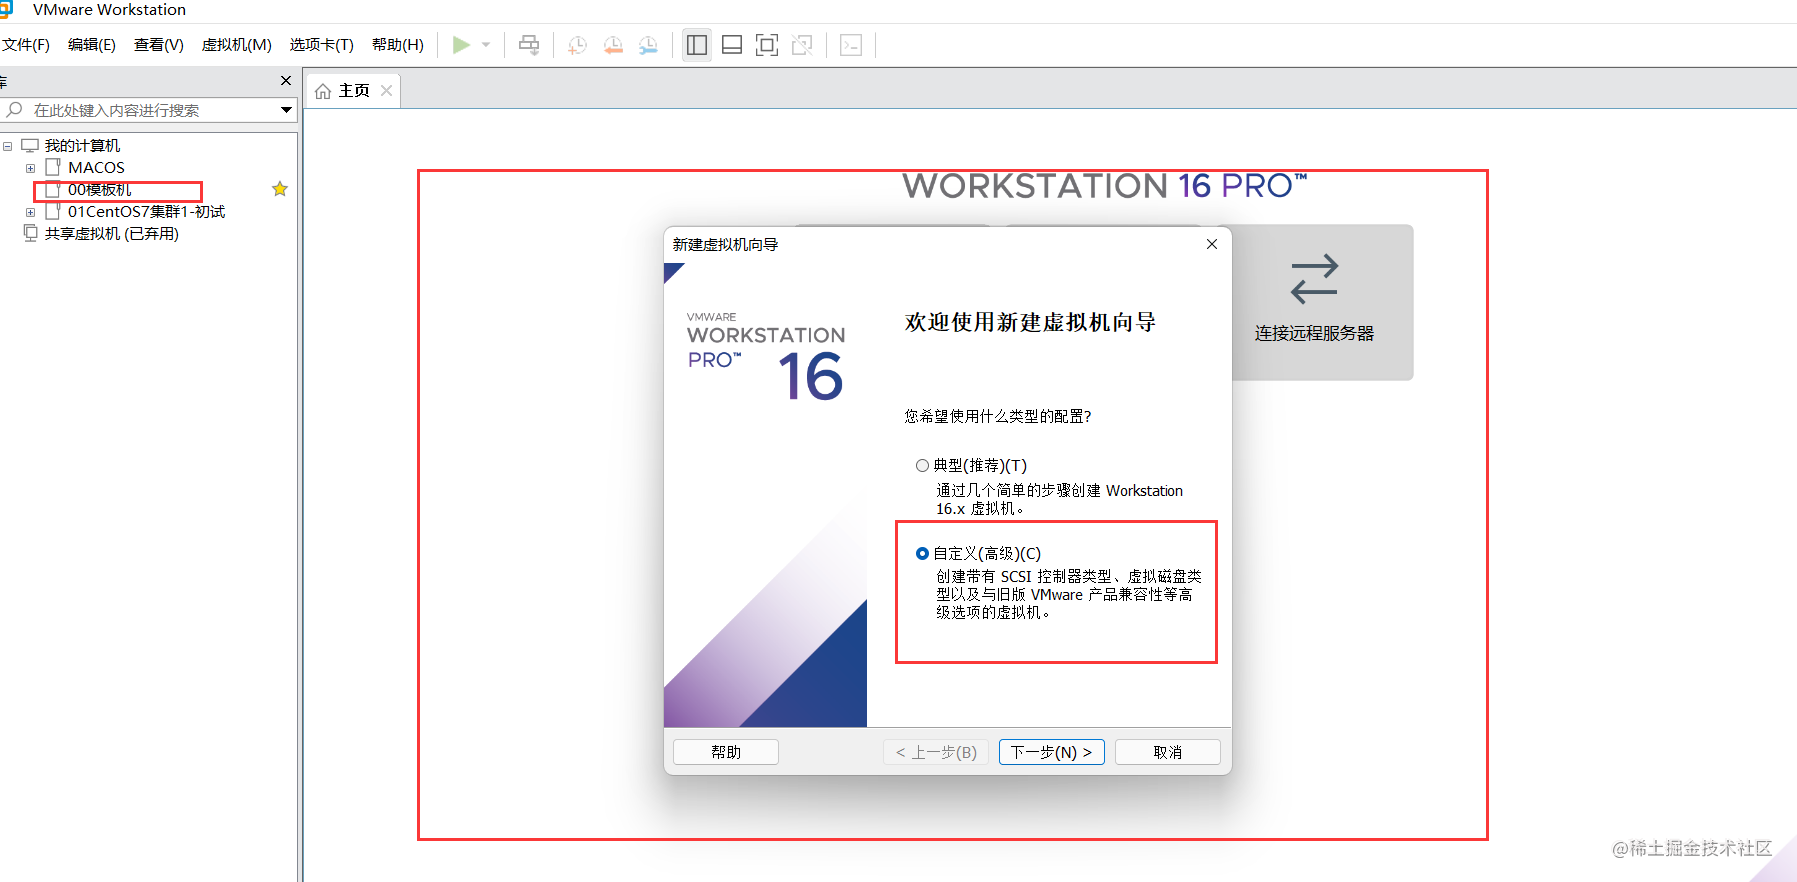Viewport: 1797px width, 882px height.
Task: Click the Take Snapshot toolbar icon
Action: tap(577, 45)
